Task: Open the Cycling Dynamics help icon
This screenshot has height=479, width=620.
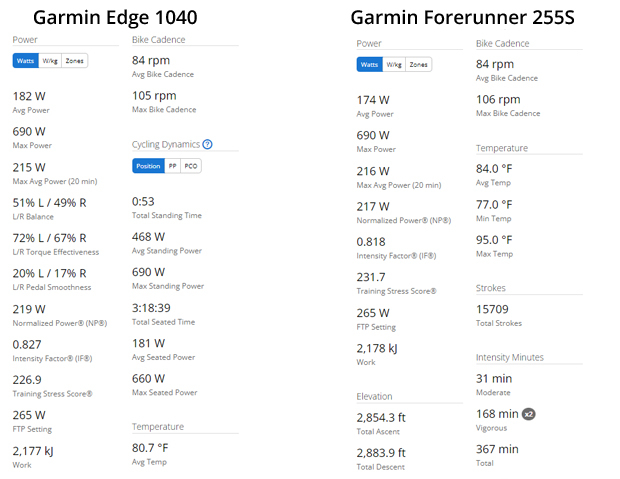Action: [207, 144]
